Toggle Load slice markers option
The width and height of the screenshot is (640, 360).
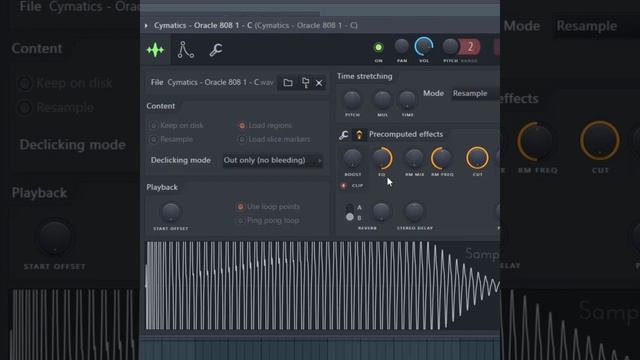coord(274,140)
